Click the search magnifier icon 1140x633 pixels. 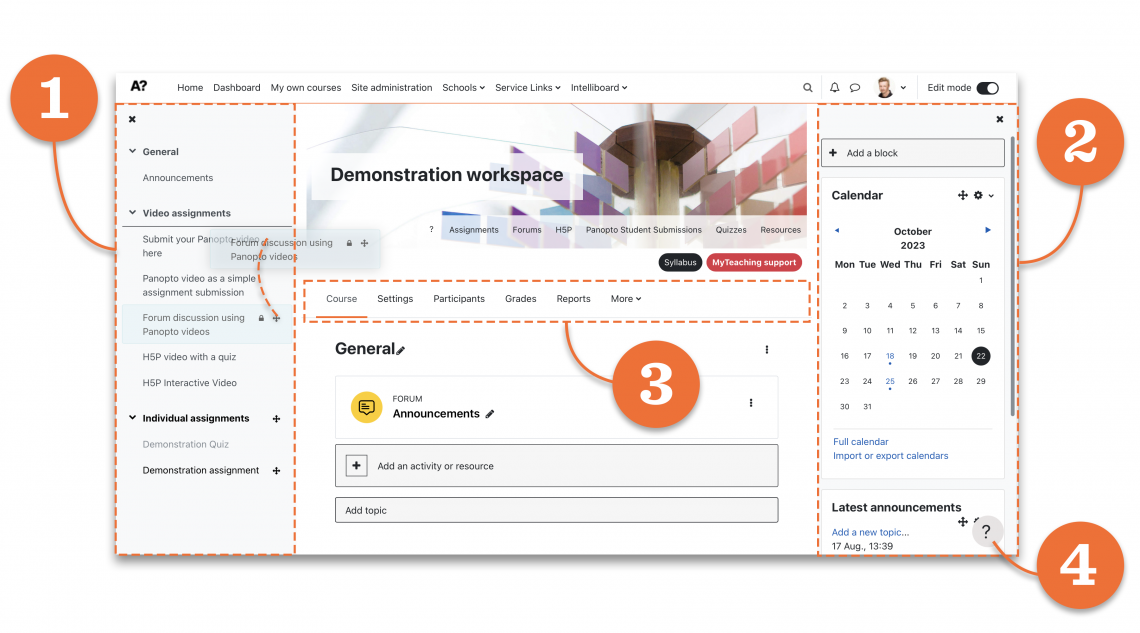coord(808,88)
